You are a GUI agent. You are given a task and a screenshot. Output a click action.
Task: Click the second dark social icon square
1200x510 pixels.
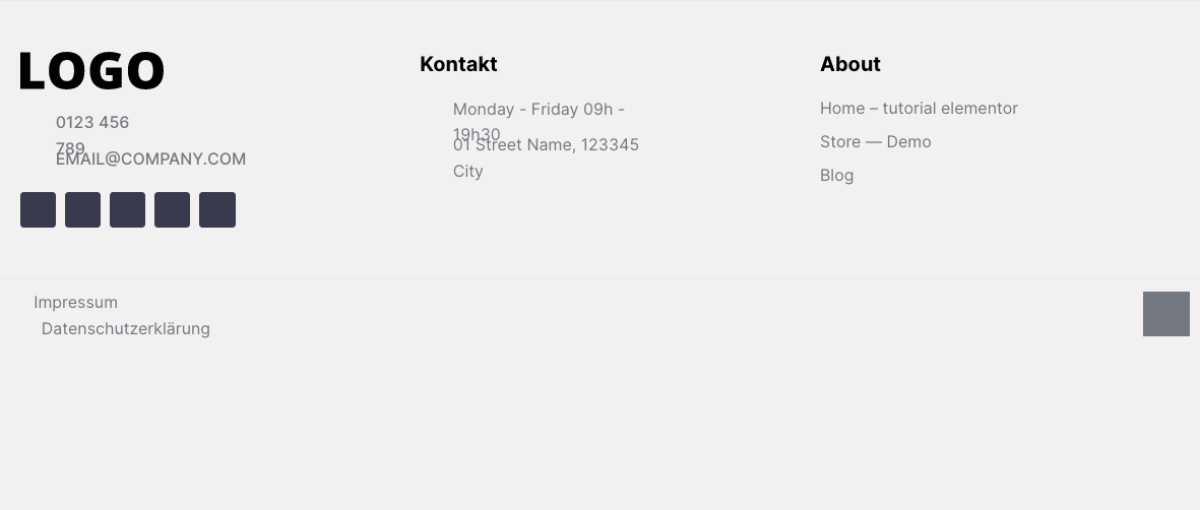[83, 210]
